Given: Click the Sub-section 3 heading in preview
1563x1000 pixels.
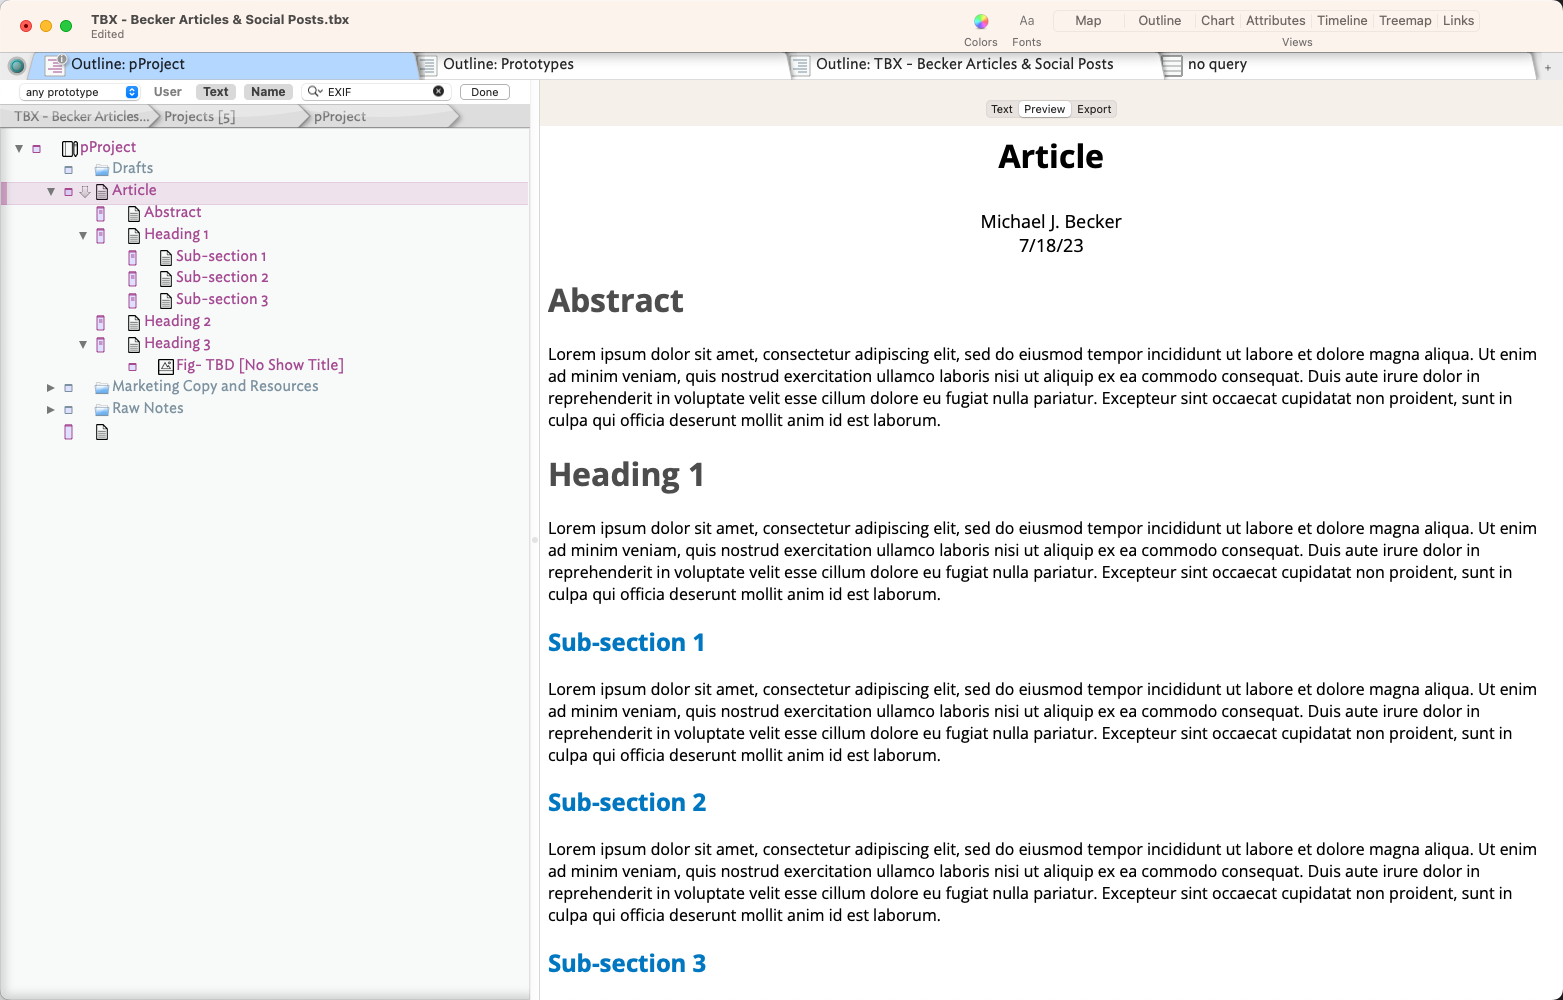Looking at the screenshot, I should (627, 963).
